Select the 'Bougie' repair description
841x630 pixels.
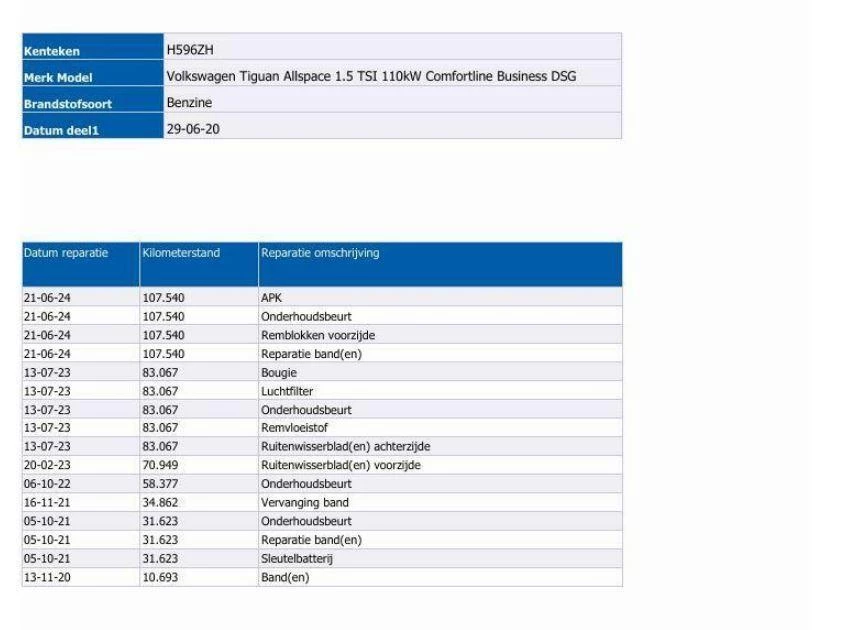pyautogui.click(x=279, y=373)
